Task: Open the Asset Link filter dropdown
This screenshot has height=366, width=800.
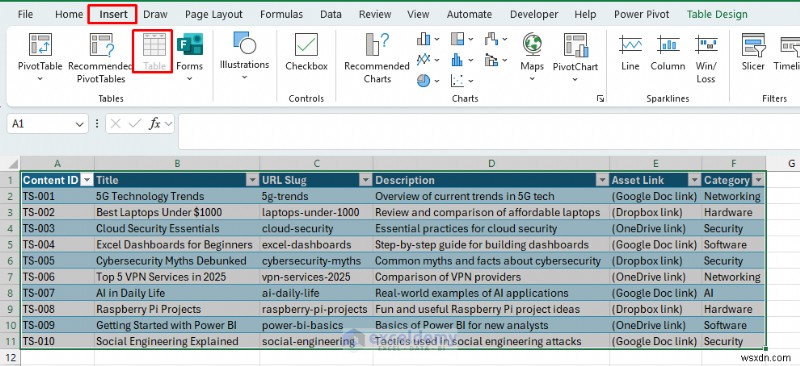Action: [694, 180]
